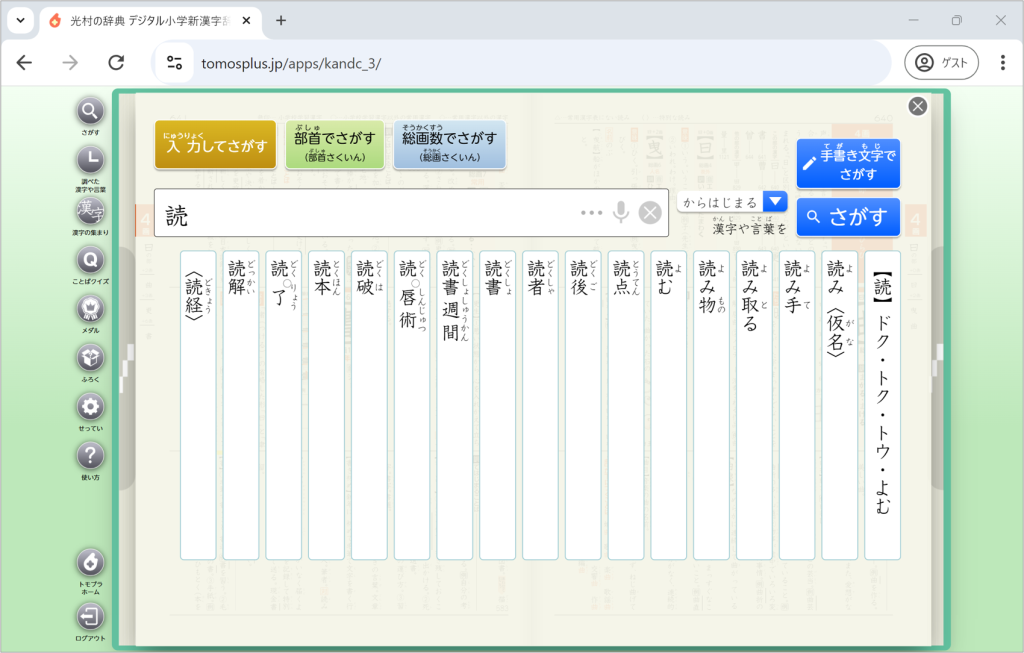Open the 読書 result
The height and width of the screenshot is (653, 1024).
pos(498,405)
